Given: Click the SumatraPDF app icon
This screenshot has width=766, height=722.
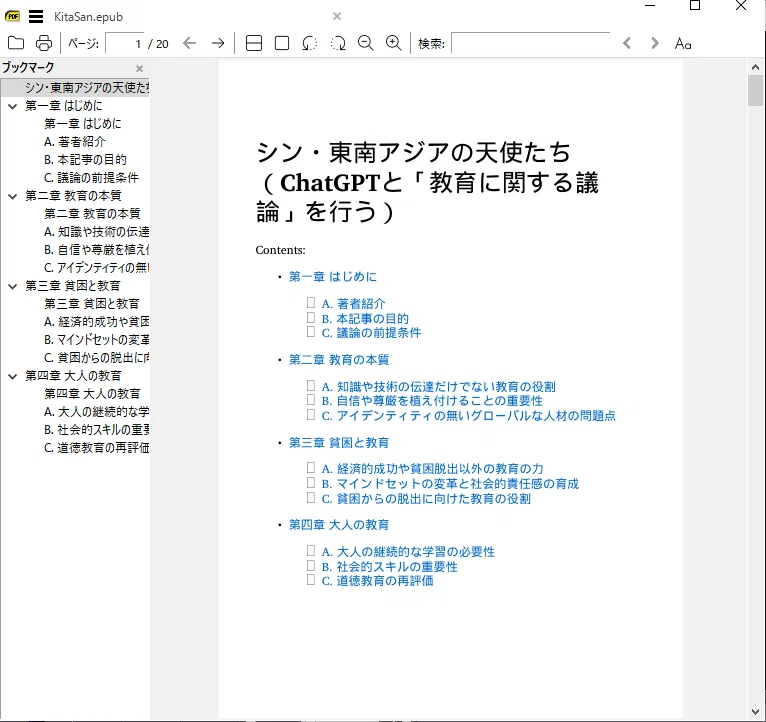Looking at the screenshot, I should 12,16.
